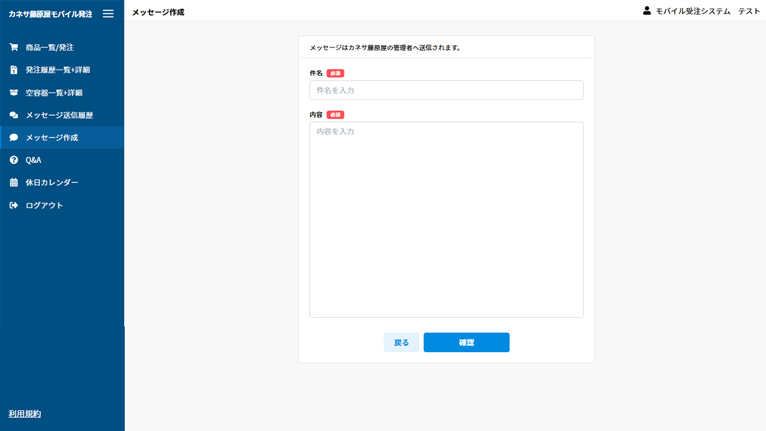Toggle the sidebar with the hamburger icon
Image resolution: width=766 pixels, height=431 pixels.
point(108,14)
